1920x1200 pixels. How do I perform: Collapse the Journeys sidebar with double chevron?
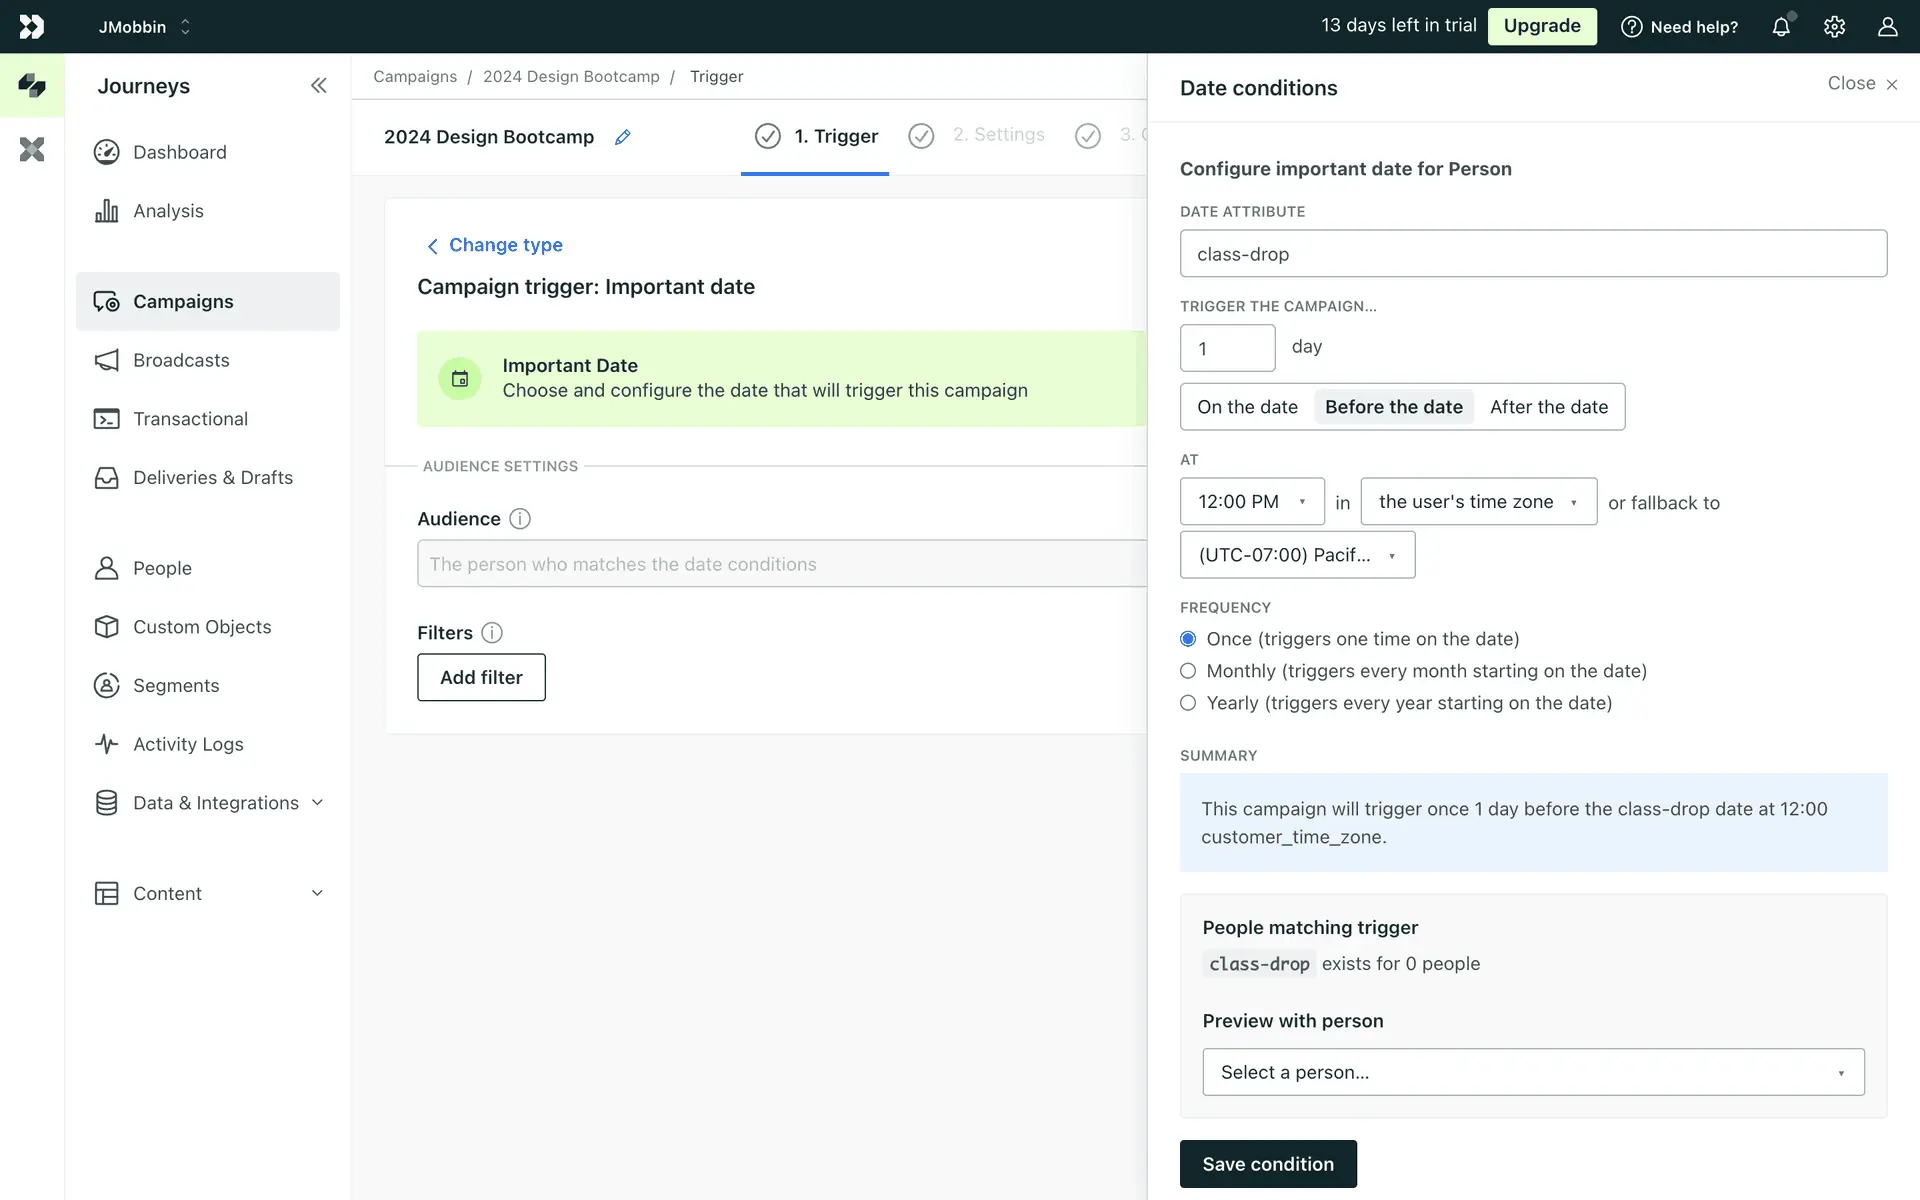[318, 86]
